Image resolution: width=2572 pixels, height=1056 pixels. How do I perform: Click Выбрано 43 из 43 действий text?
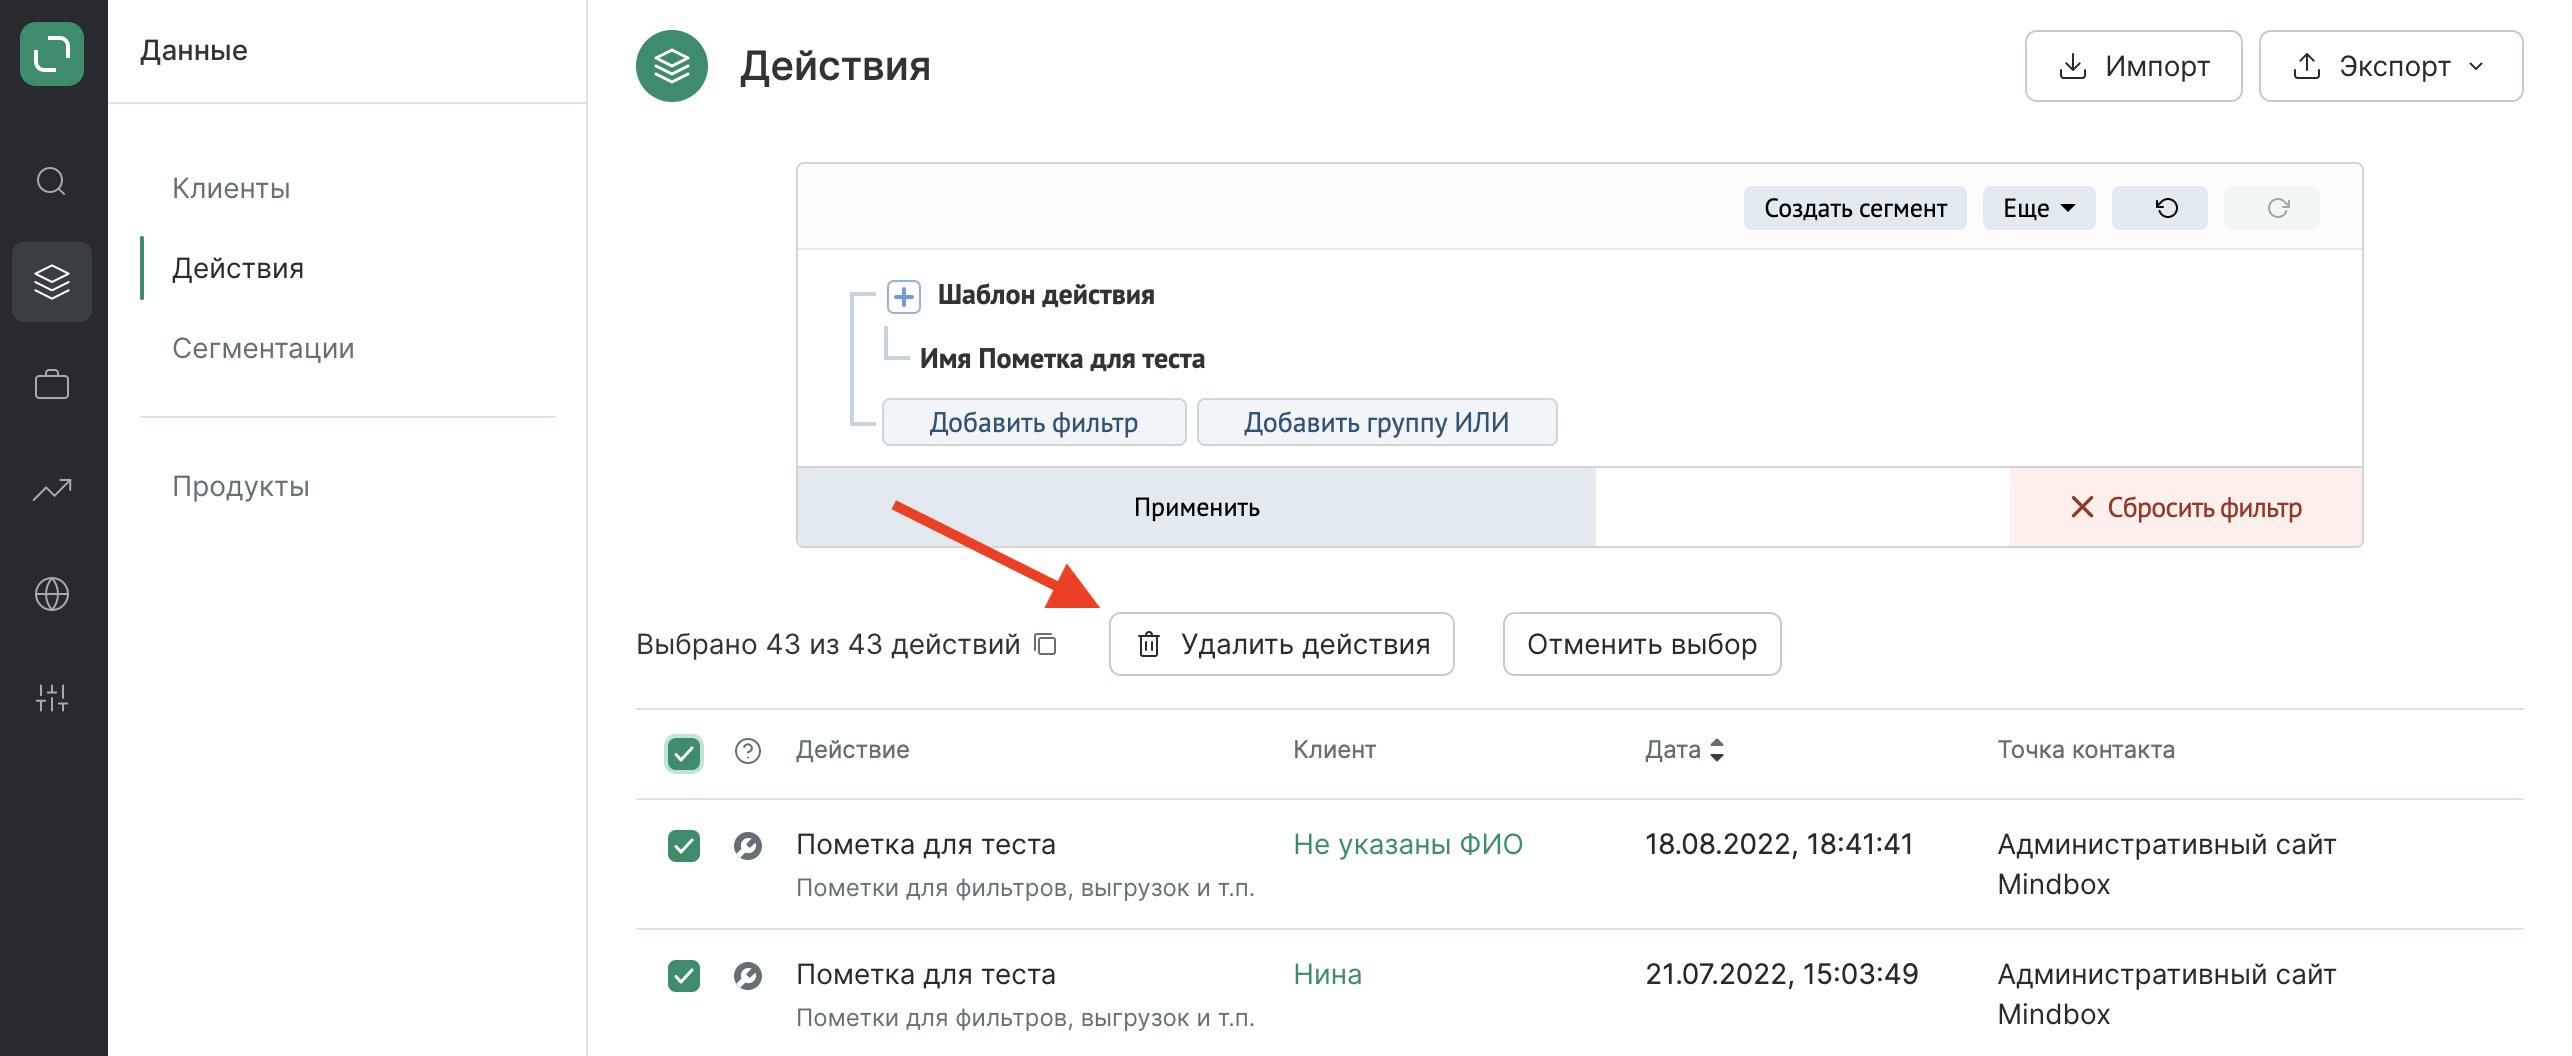point(828,644)
